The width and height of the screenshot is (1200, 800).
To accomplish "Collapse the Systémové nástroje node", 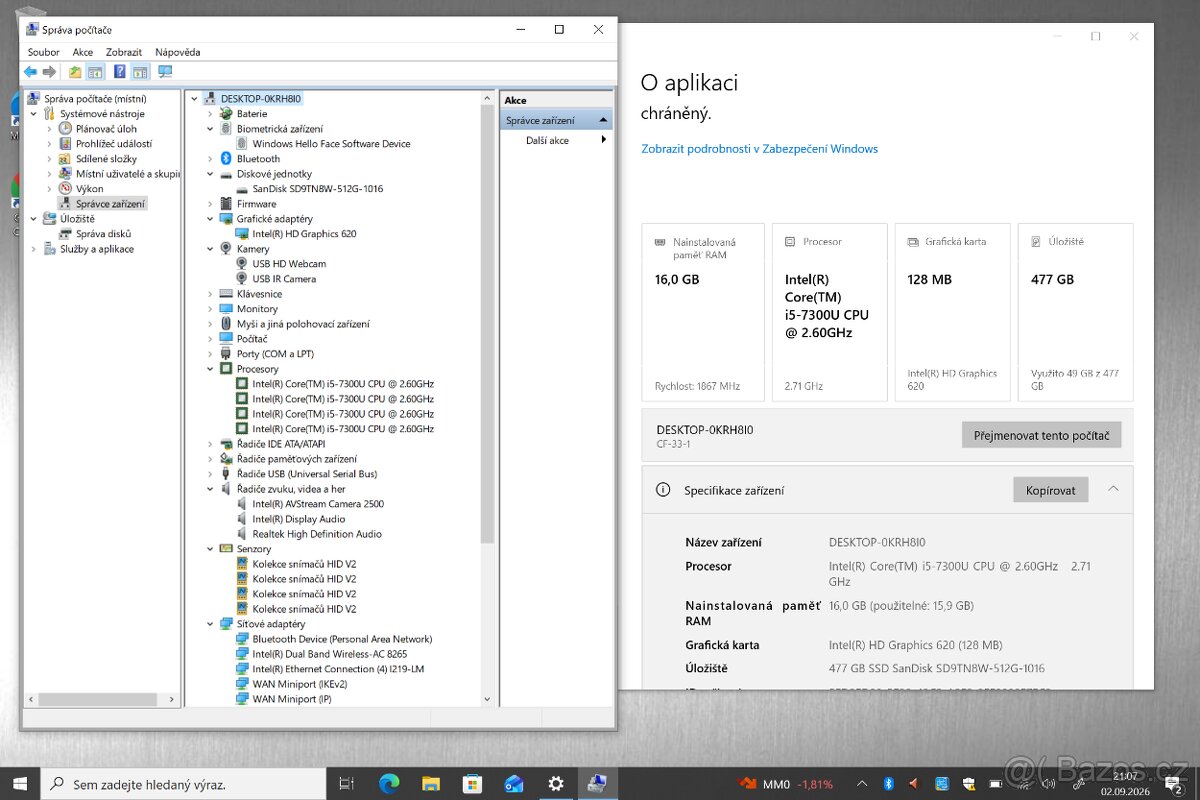I will (x=33, y=114).
